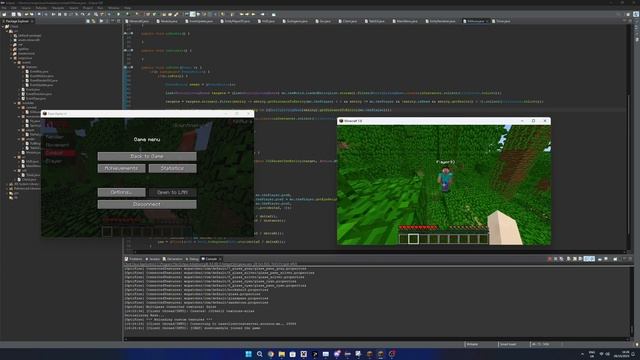
Task: Open the Windows Start menu
Action: 248,354
